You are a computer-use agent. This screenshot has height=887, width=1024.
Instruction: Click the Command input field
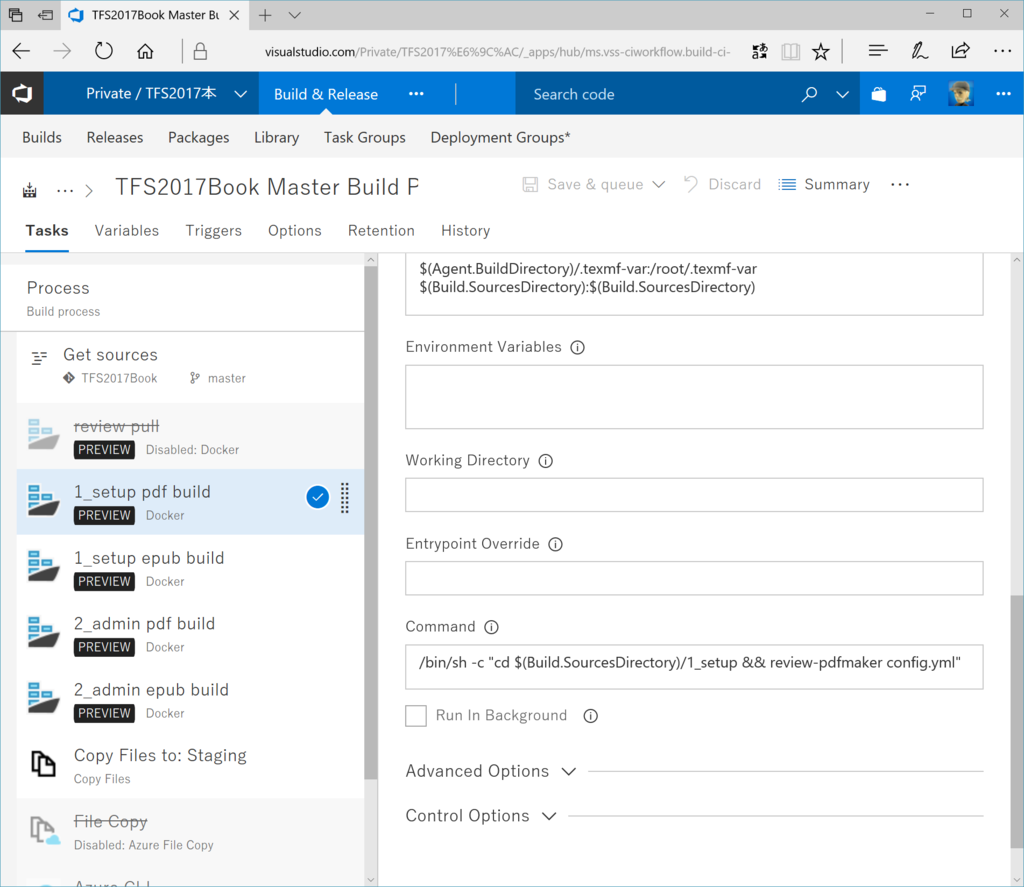(694, 667)
